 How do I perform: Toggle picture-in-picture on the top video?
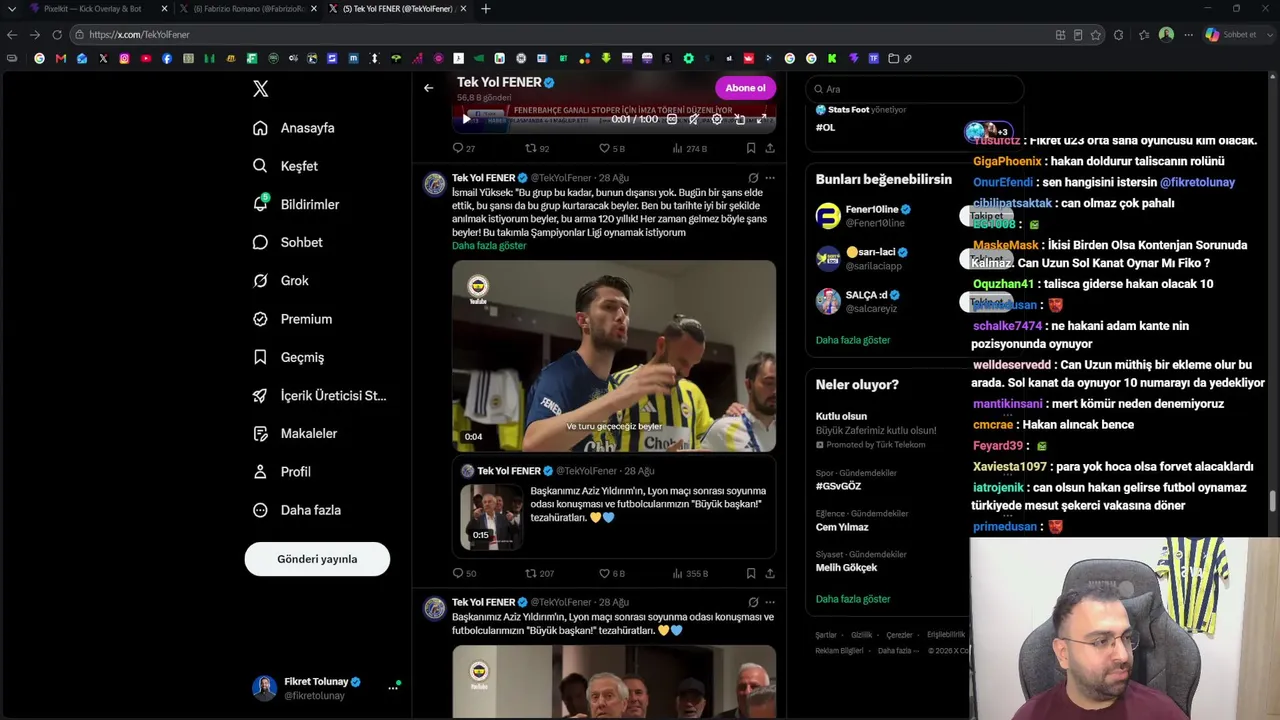pos(740,119)
